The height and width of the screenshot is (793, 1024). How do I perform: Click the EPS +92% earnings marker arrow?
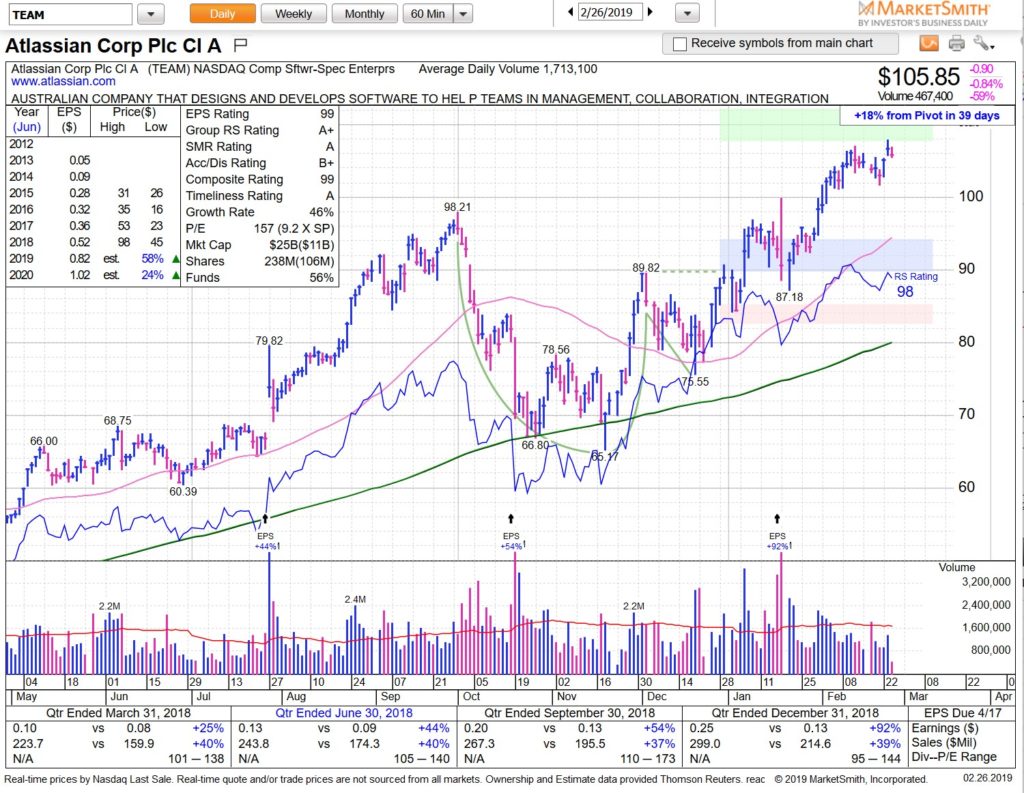pos(777,519)
